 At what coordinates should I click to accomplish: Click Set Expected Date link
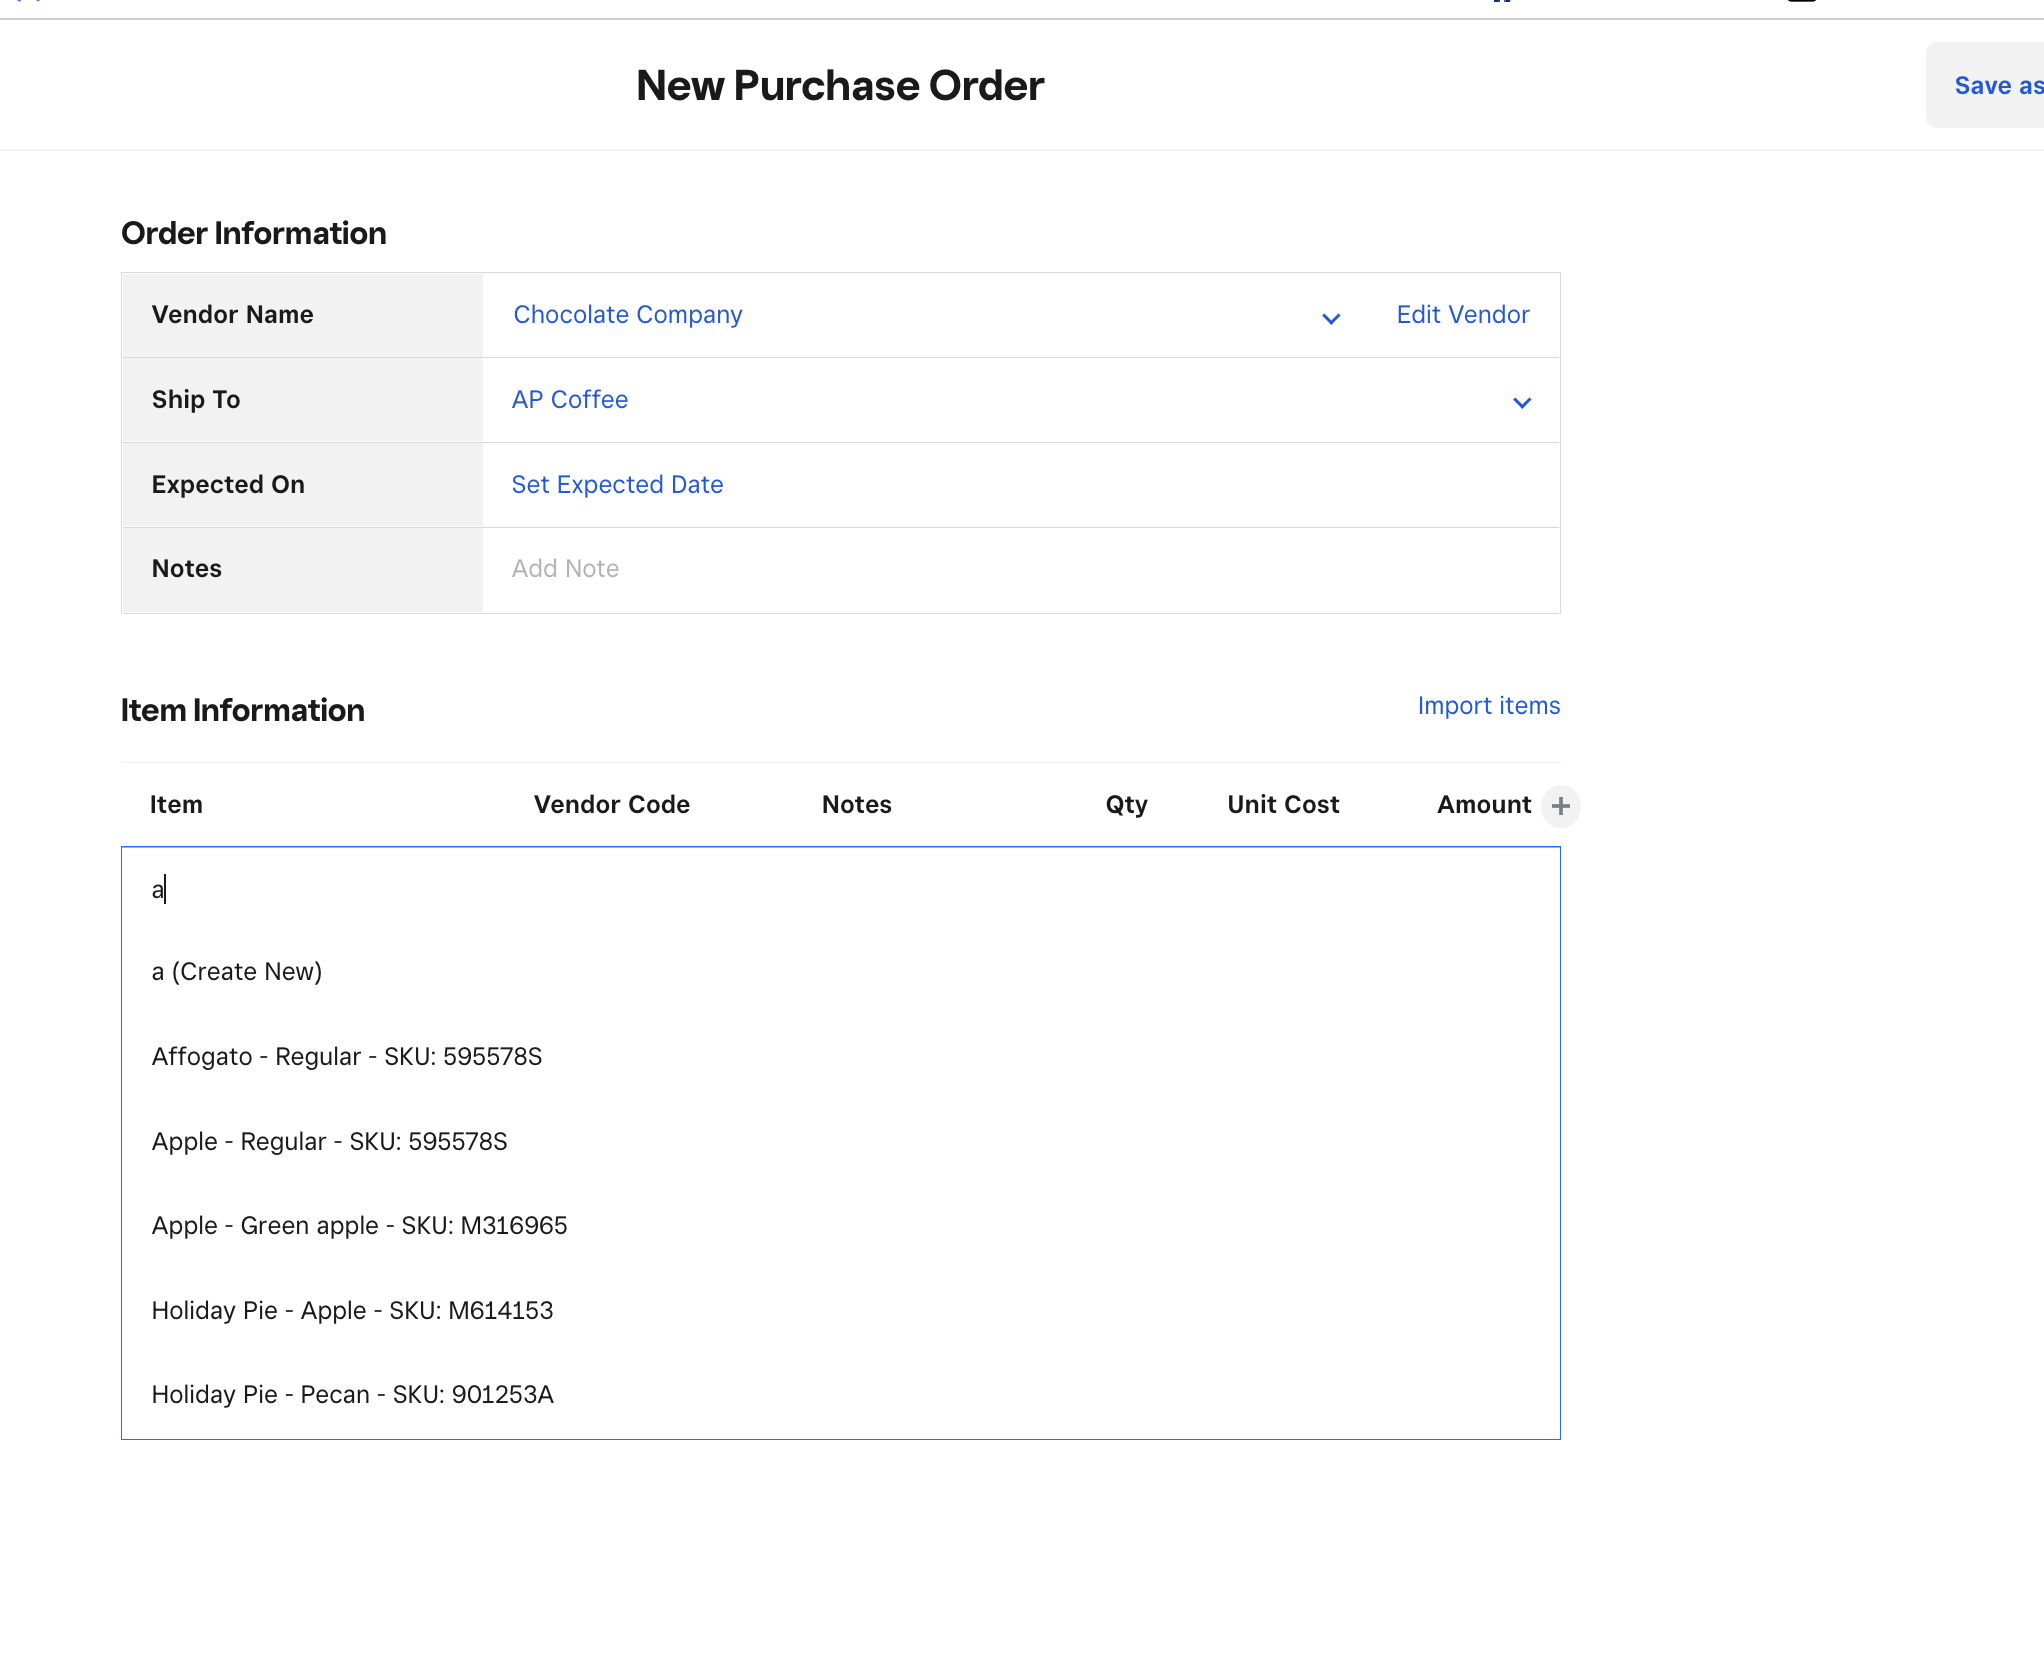click(x=617, y=485)
